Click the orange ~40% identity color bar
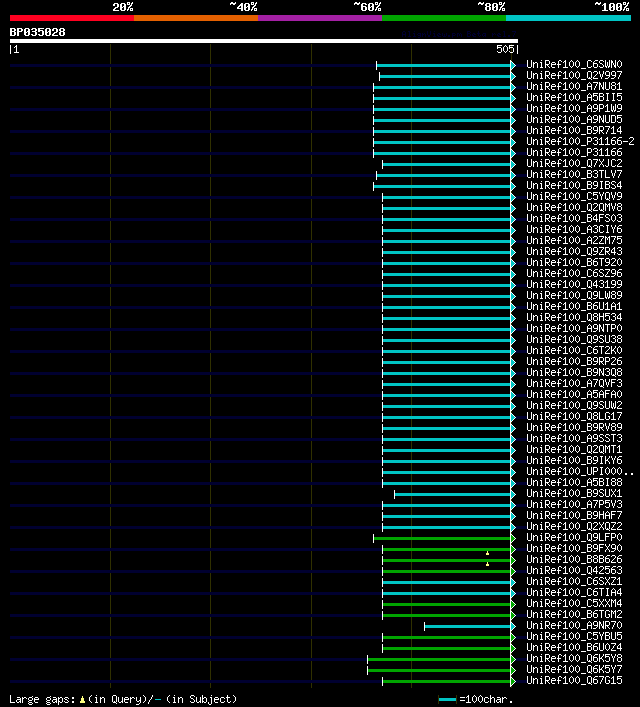Screen dimensions: 640x707 coord(196,18)
